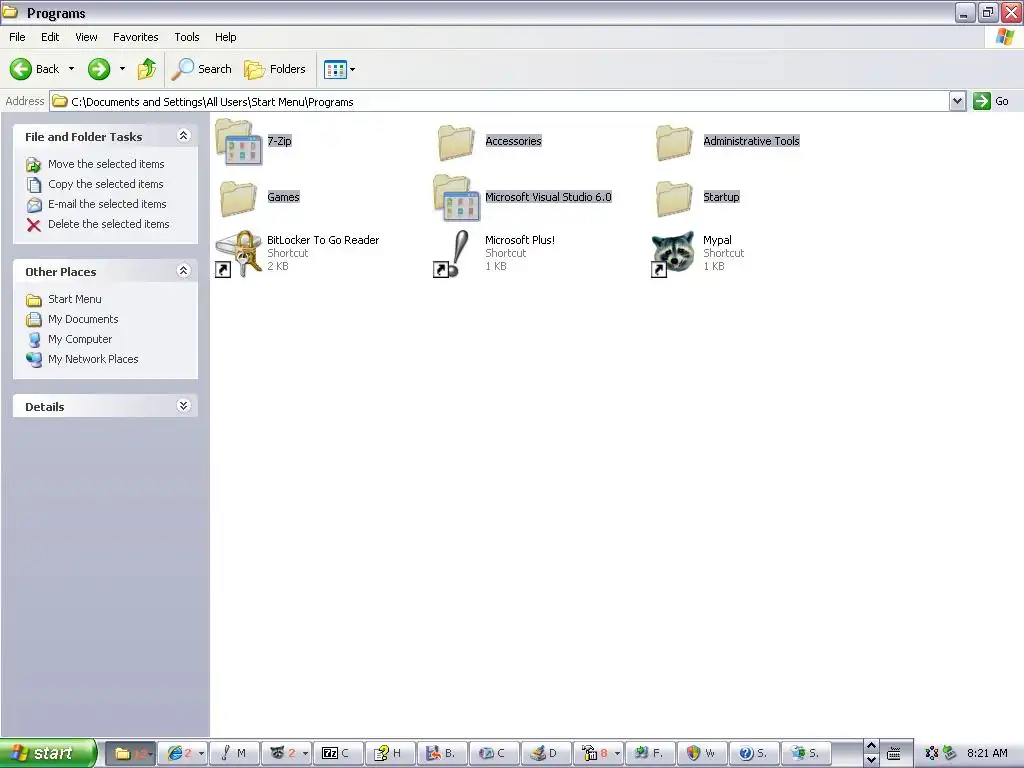
Task: Select the BitLocker To Go Reader shortcut icon
Action: pyautogui.click(x=238, y=253)
